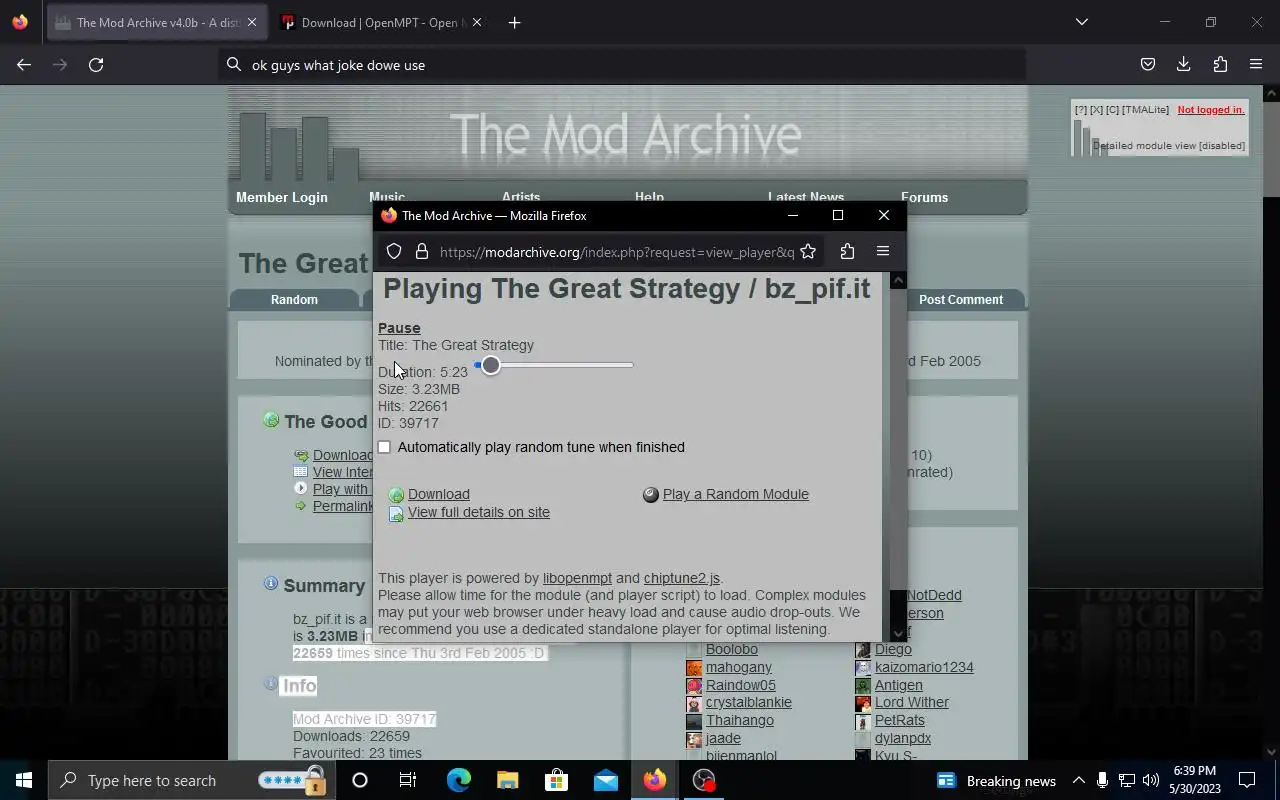Image resolution: width=1280 pixels, height=800 pixels.
Task: Click the padlock site info icon in the popup
Action: coord(421,252)
